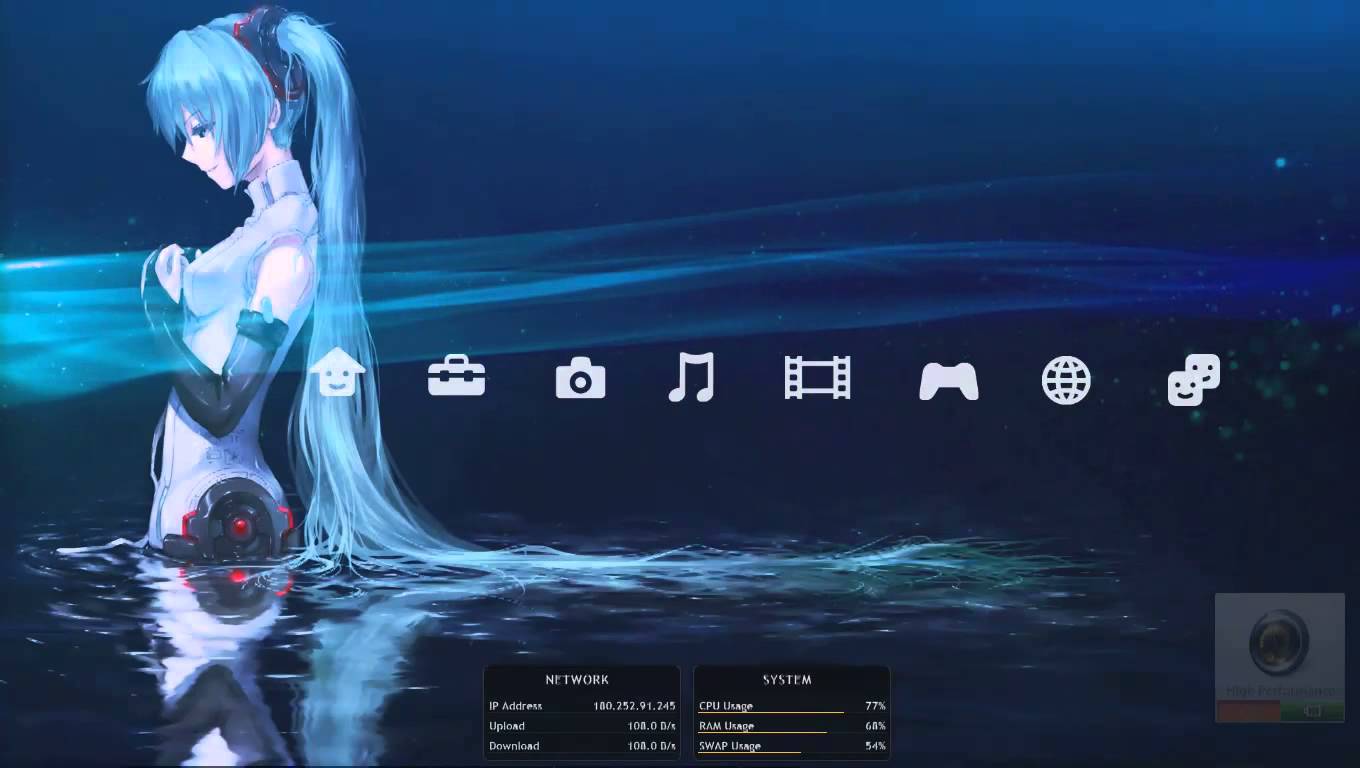1360x768 pixels.
Task: Open the Video film strip icon
Action: coord(817,378)
